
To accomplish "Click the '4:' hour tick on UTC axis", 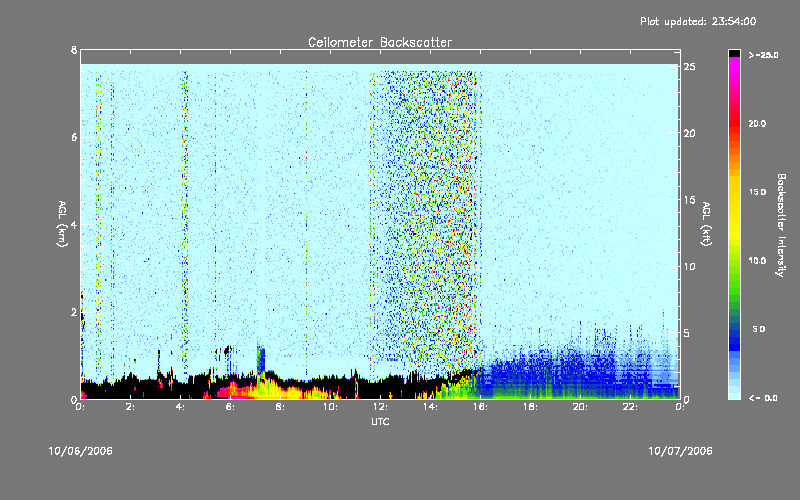I will [180, 407].
